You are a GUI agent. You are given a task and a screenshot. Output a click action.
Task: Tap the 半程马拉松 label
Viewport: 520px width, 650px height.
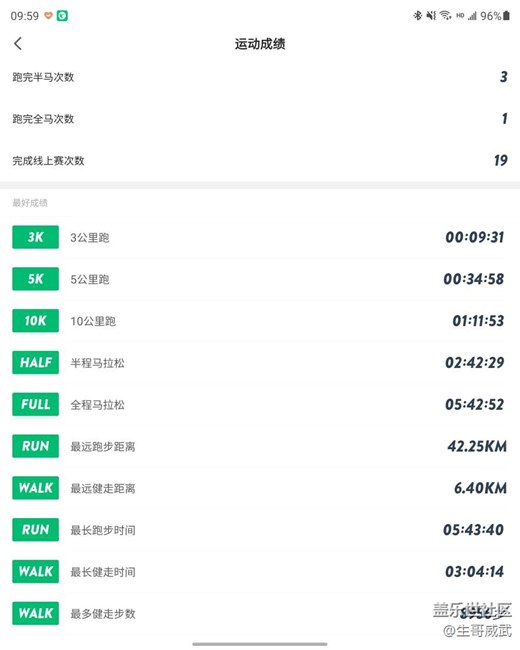[x=97, y=363]
